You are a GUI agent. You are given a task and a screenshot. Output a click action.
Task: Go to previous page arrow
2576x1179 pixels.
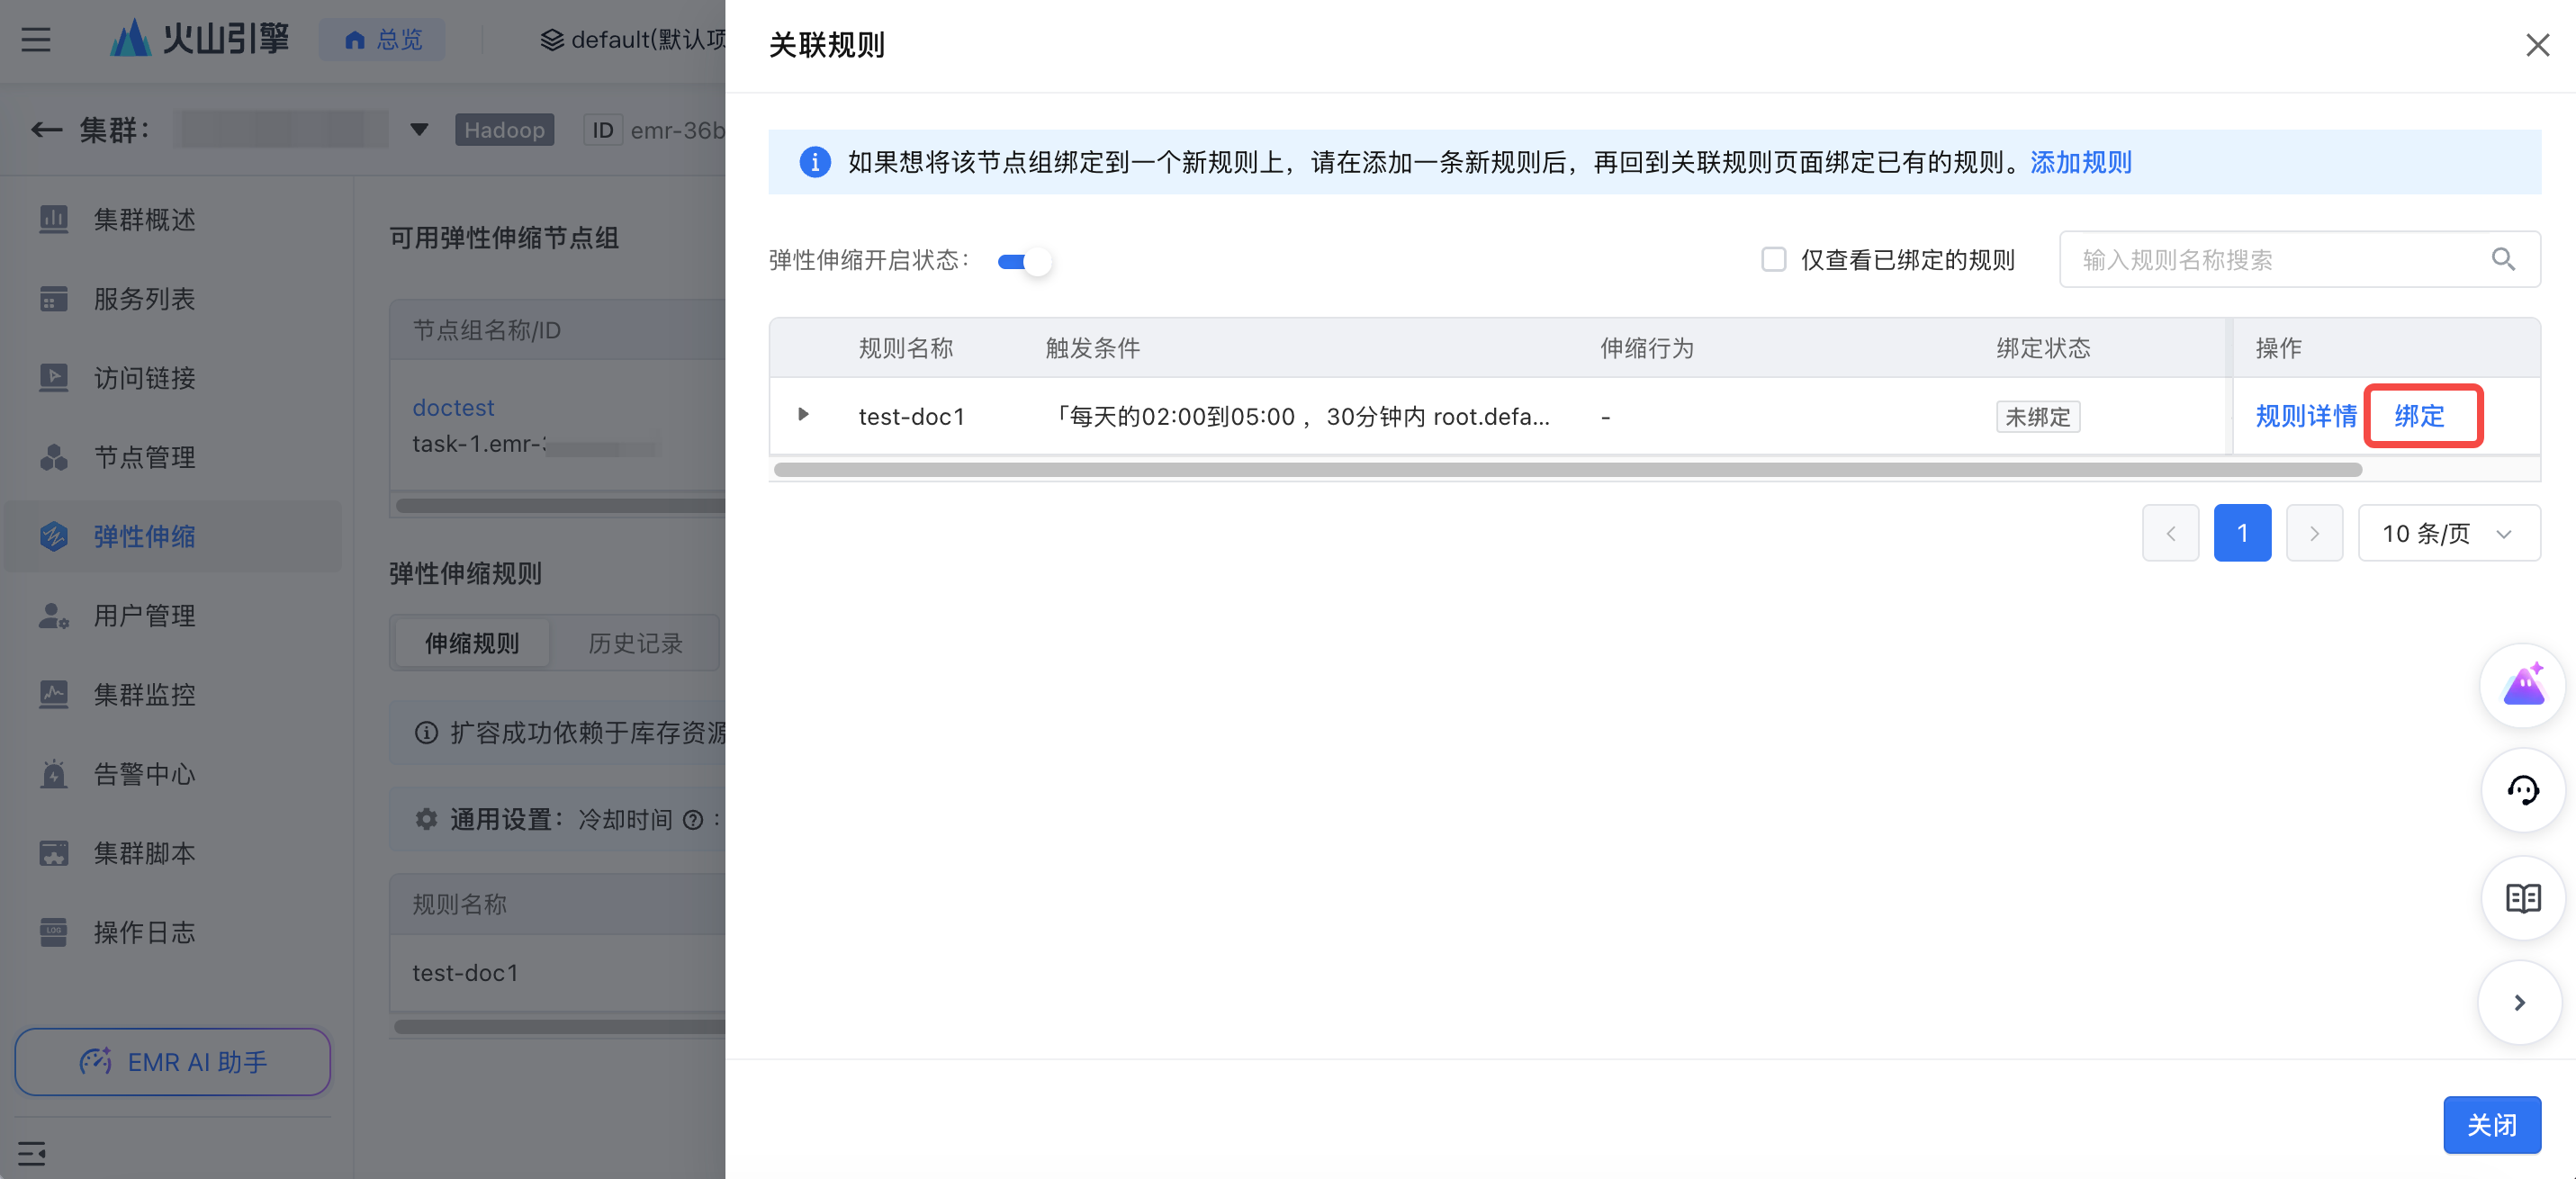[2170, 533]
